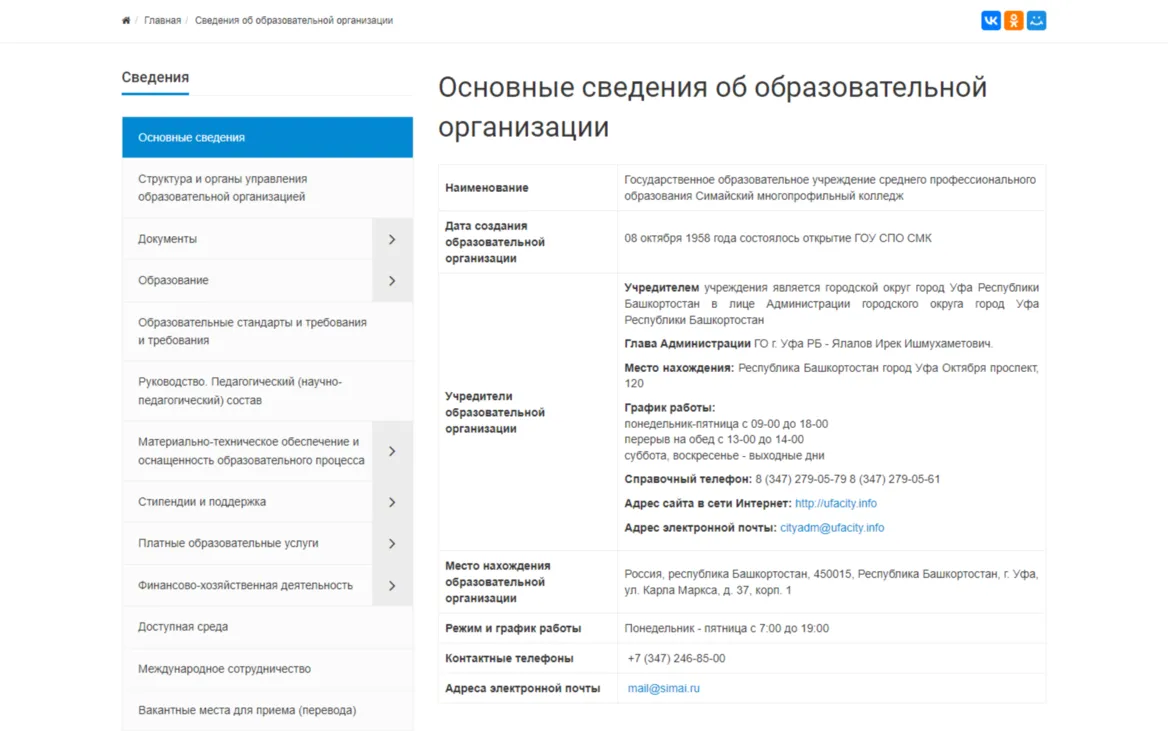
Task: Open Документы menu item
Action: point(247,238)
